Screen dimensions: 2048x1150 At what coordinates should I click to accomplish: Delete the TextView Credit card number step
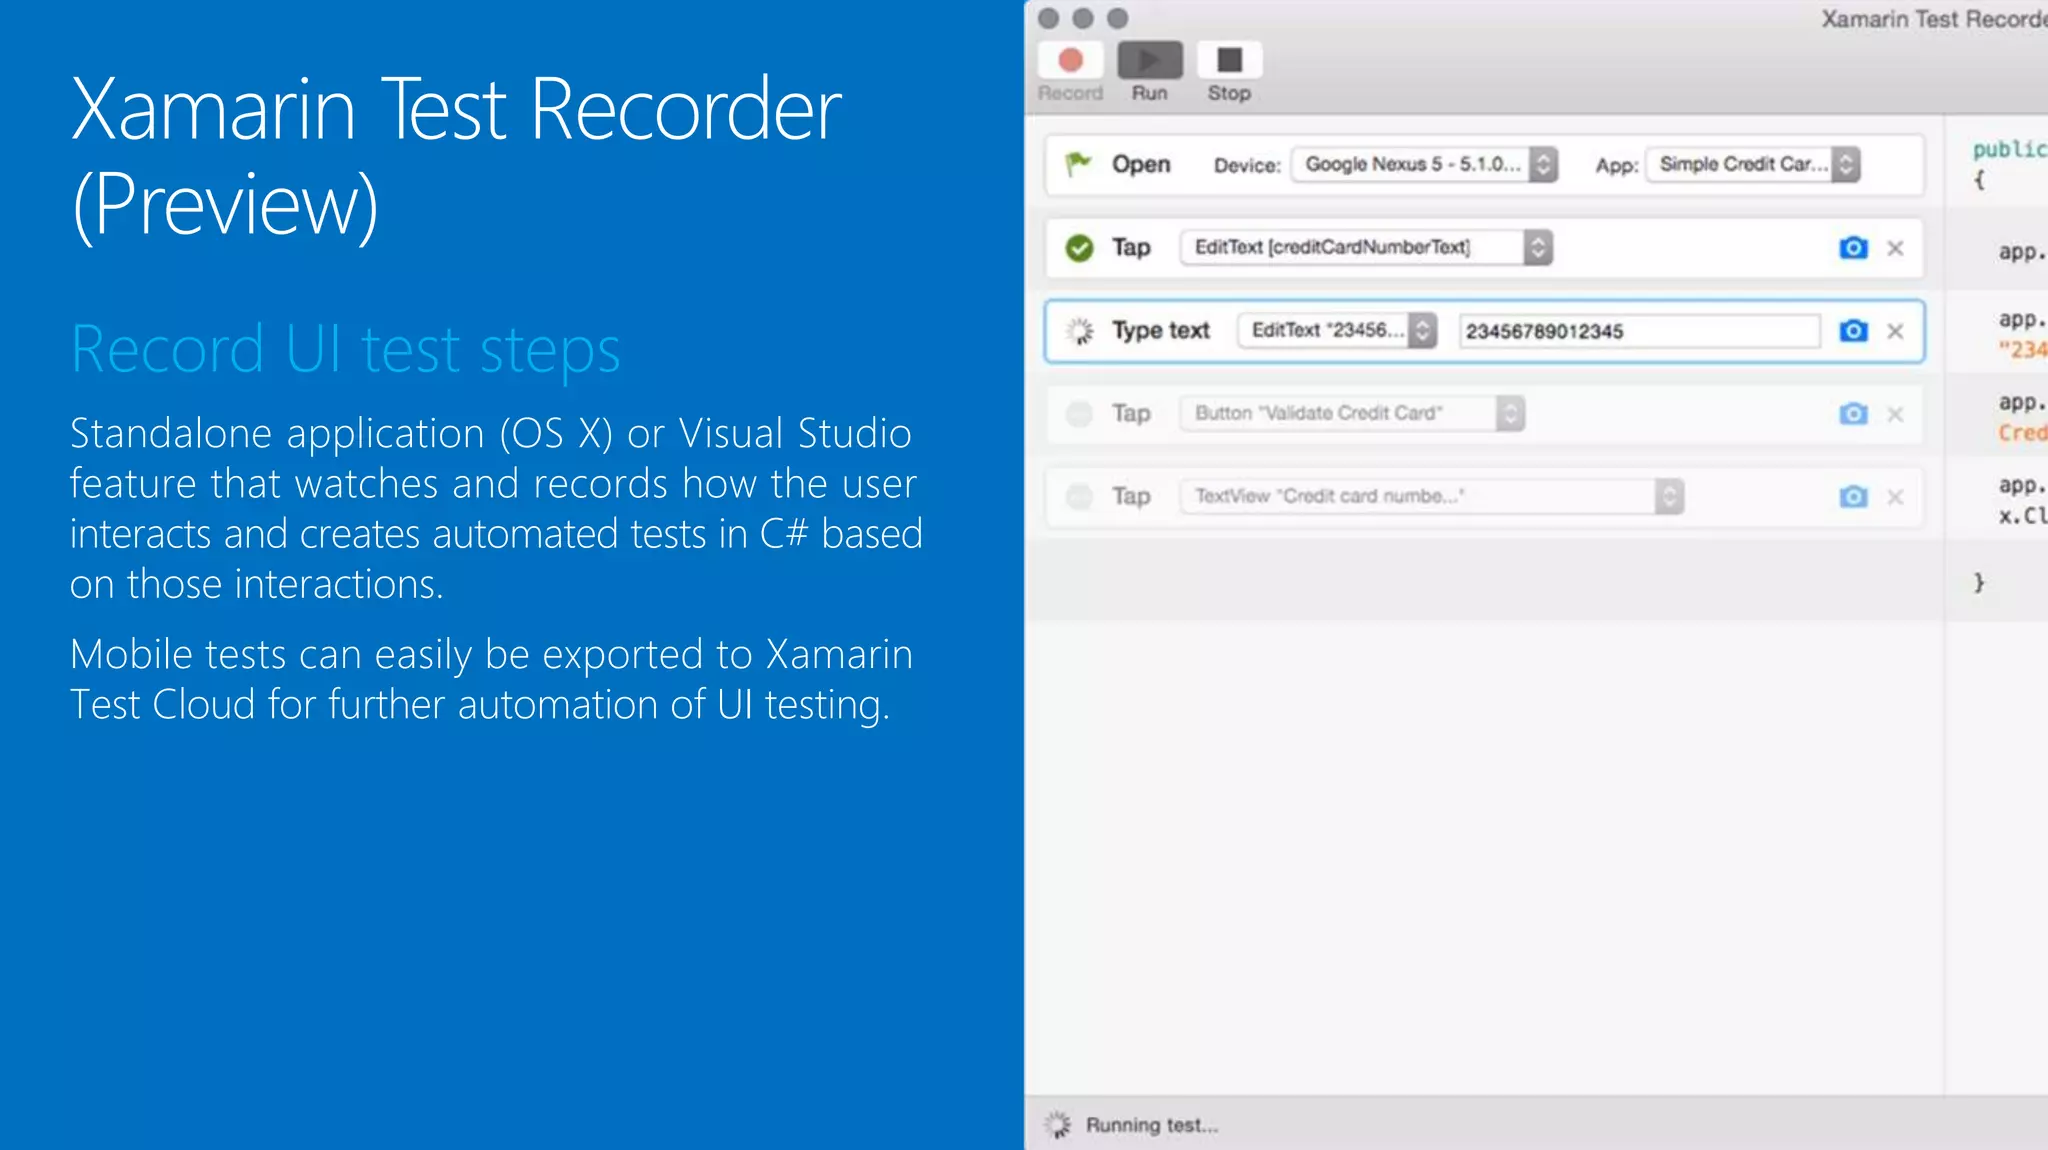point(1895,497)
